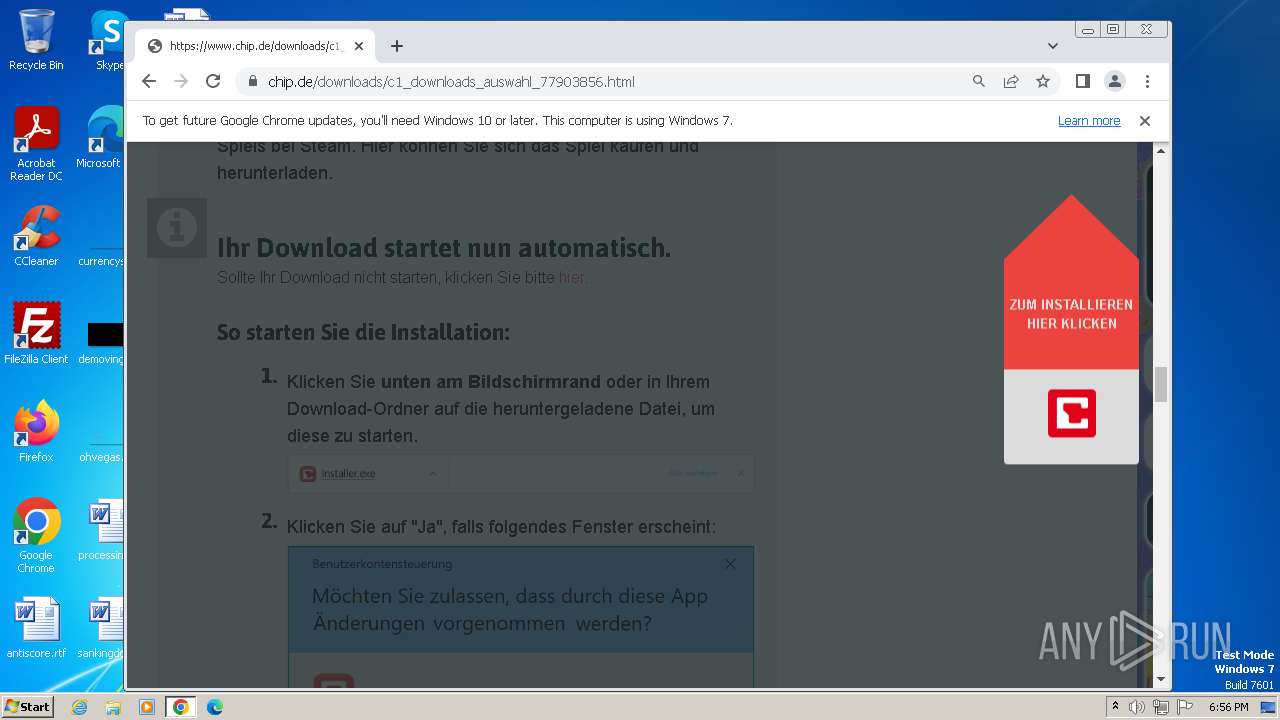Follow the Learn more link
This screenshot has height=720, width=1280.
pos(1089,121)
